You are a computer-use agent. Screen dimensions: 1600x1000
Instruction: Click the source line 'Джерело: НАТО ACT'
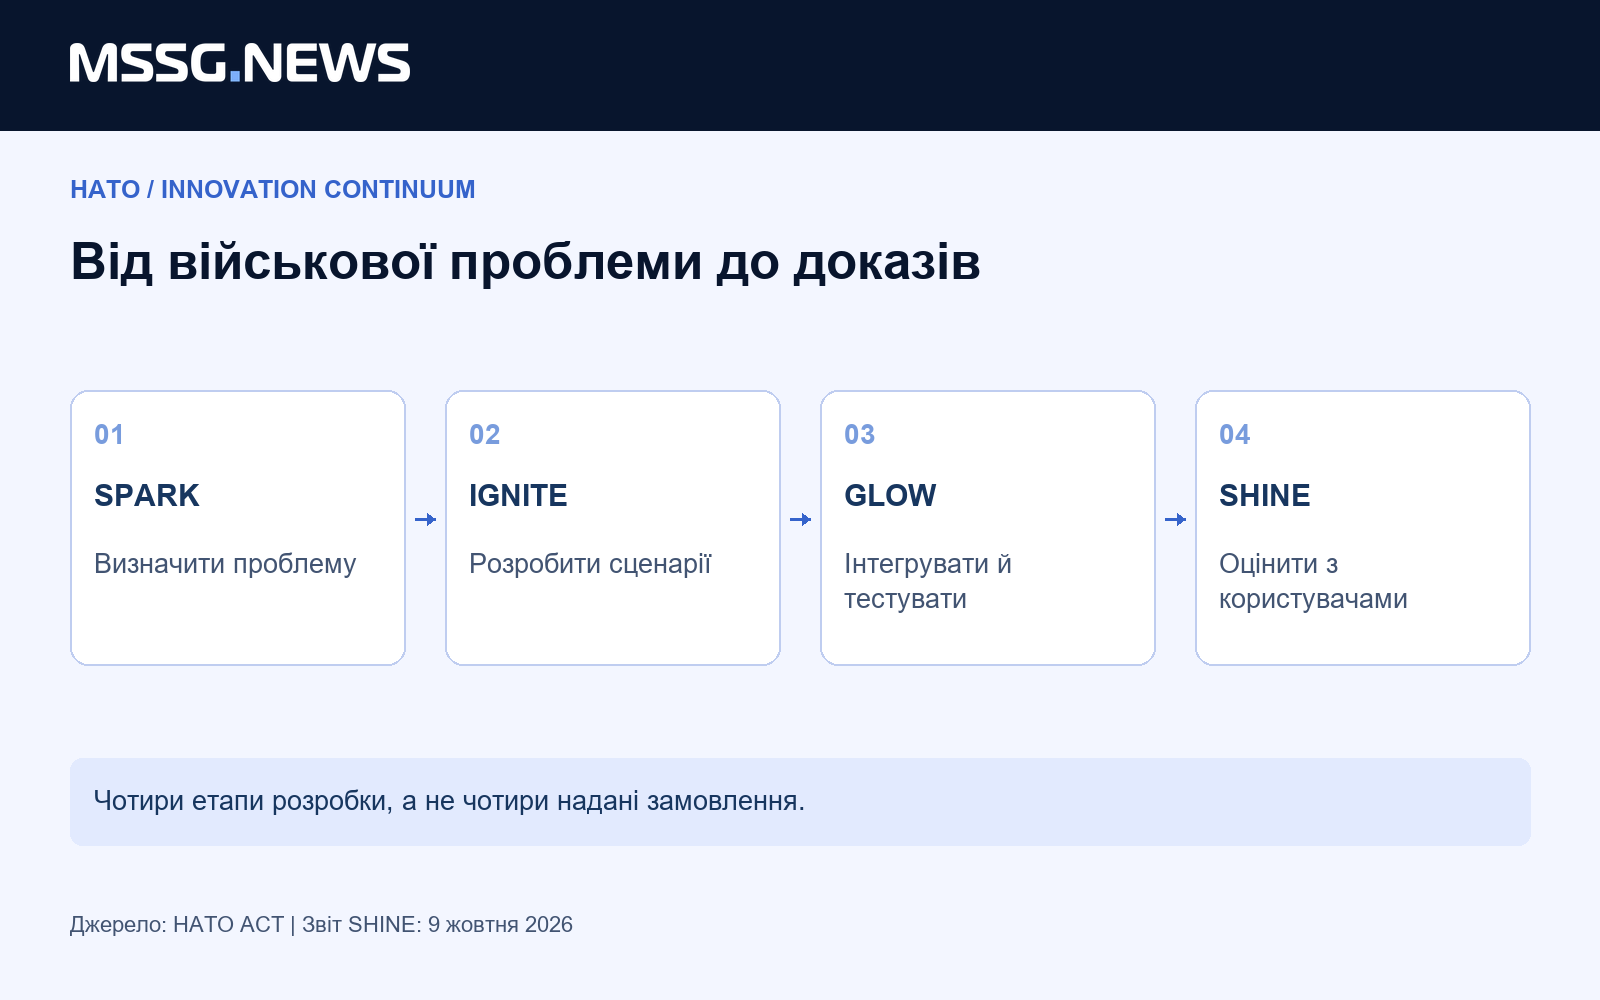pyautogui.click(x=177, y=925)
